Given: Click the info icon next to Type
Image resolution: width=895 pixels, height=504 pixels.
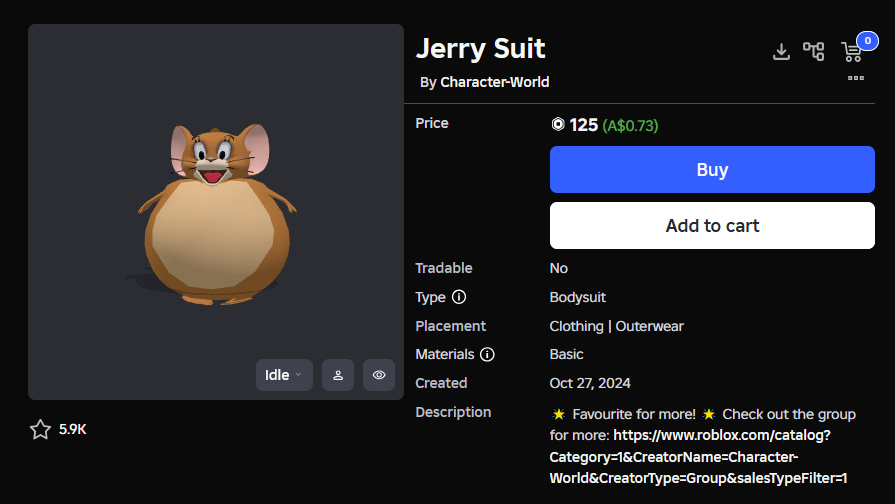Looking at the screenshot, I should [x=459, y=297].
